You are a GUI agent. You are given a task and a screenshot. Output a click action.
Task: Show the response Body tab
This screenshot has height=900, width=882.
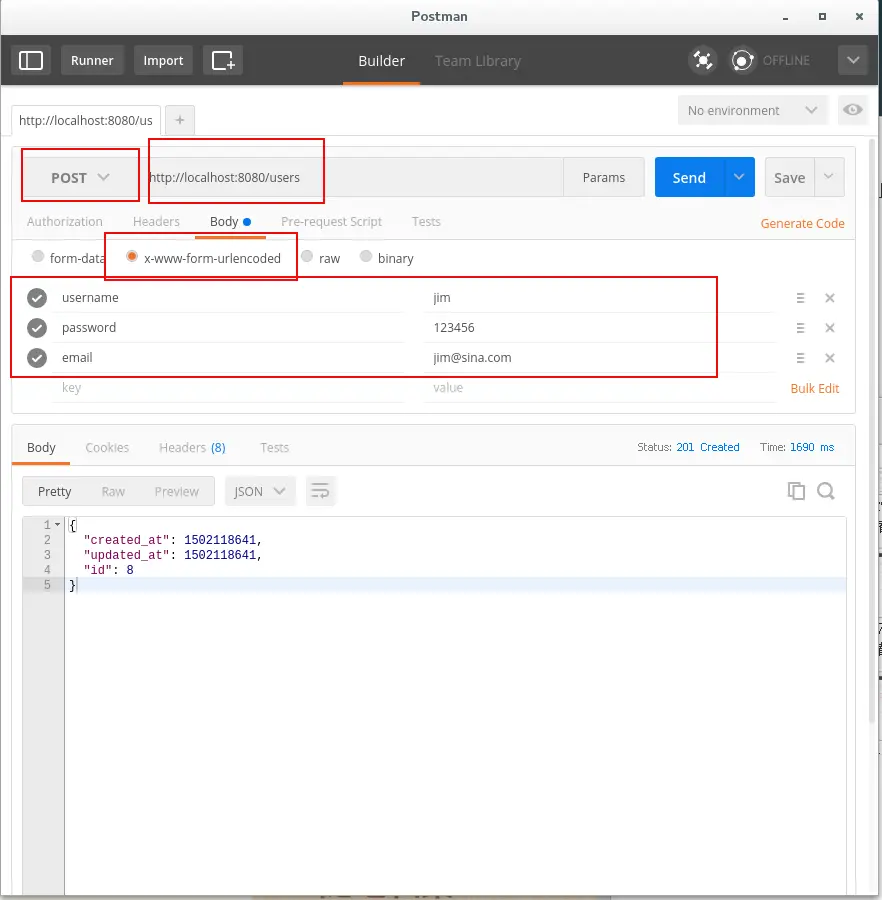[x=41, y=448]
